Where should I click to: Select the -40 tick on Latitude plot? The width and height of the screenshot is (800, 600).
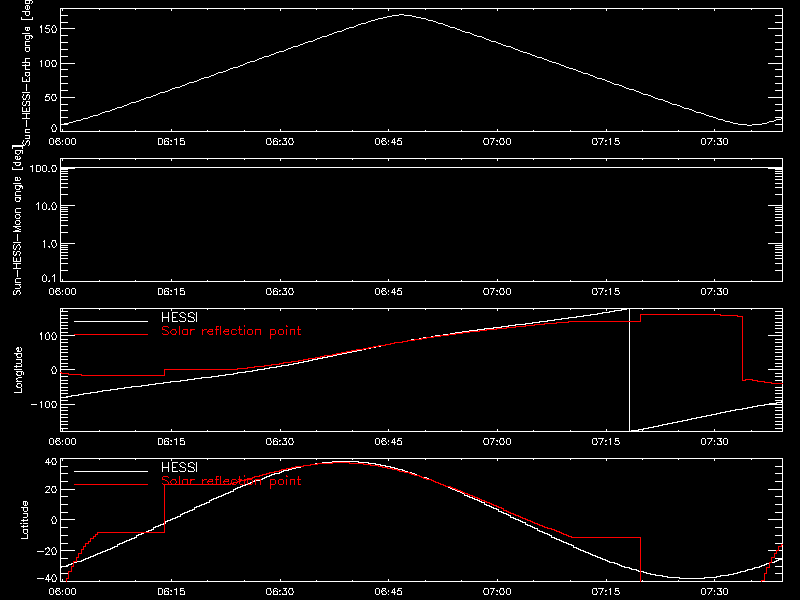point(47,579)
